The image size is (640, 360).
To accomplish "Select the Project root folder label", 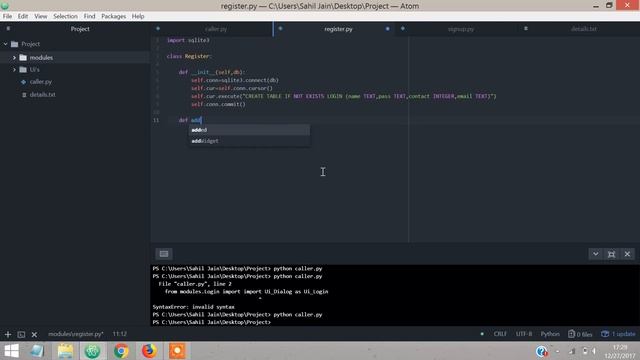I will pos(31,44).
